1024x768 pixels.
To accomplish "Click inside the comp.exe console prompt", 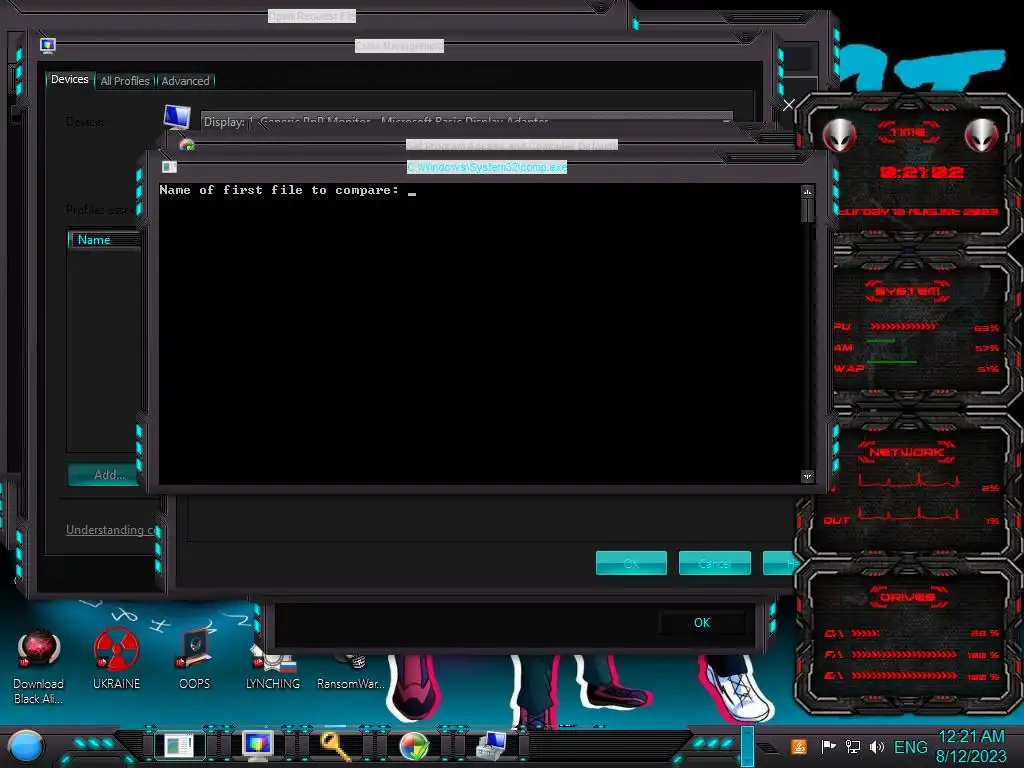I will [x=480, y=334].
